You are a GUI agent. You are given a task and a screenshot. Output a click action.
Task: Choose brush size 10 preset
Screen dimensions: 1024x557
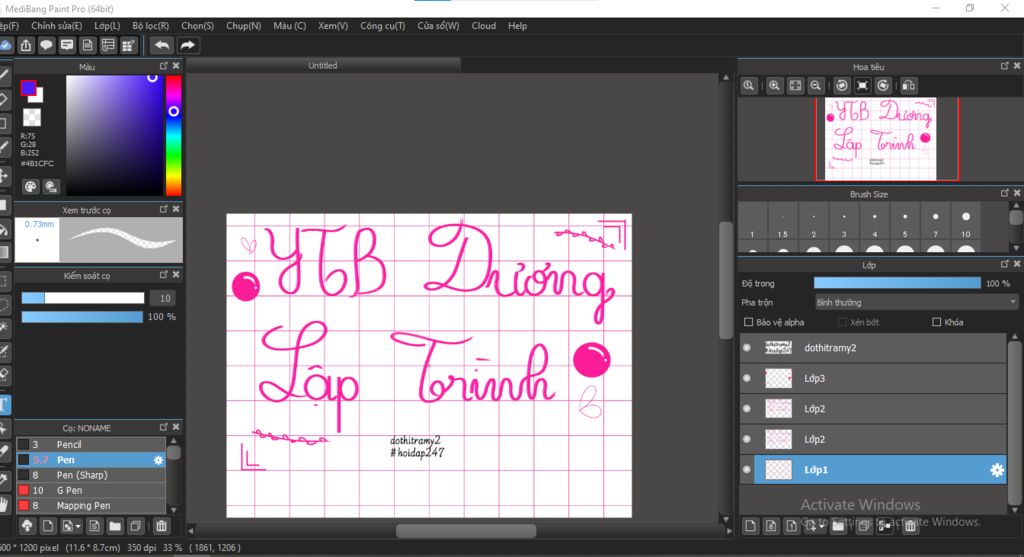966,223
